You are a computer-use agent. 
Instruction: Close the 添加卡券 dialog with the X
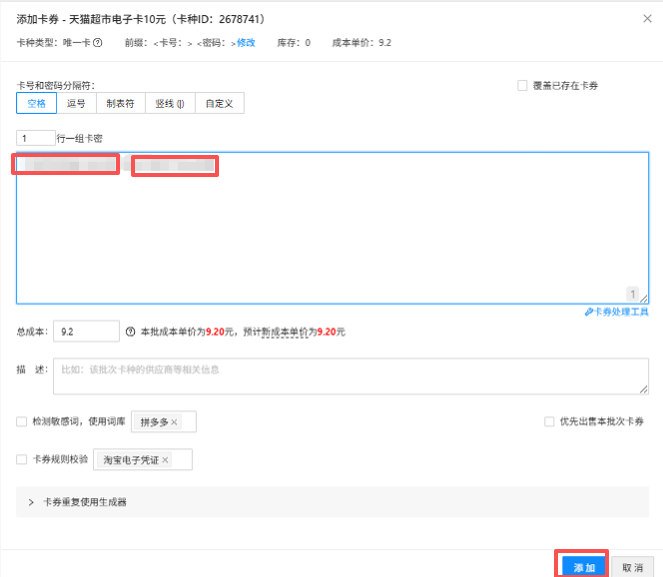pos(647,18)
